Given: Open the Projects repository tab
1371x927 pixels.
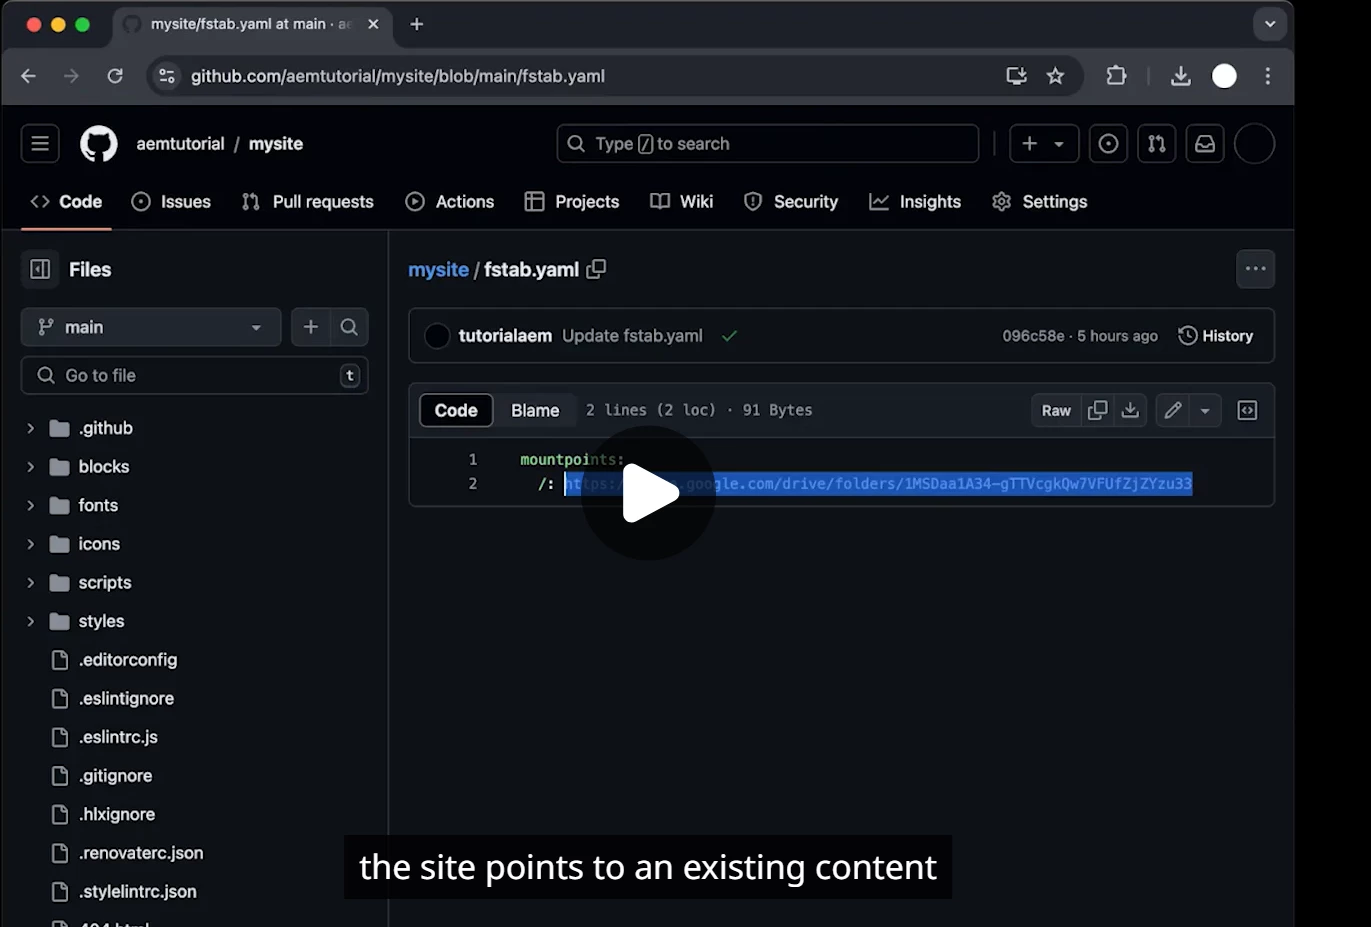Looking at the screenshot, I should point(572,202).
